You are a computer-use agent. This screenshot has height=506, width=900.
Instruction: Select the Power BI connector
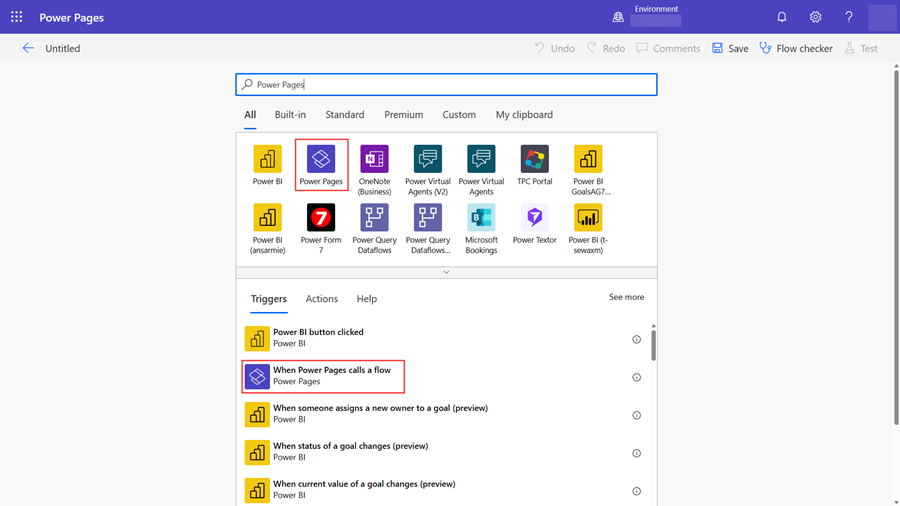(x=267, y=165)
